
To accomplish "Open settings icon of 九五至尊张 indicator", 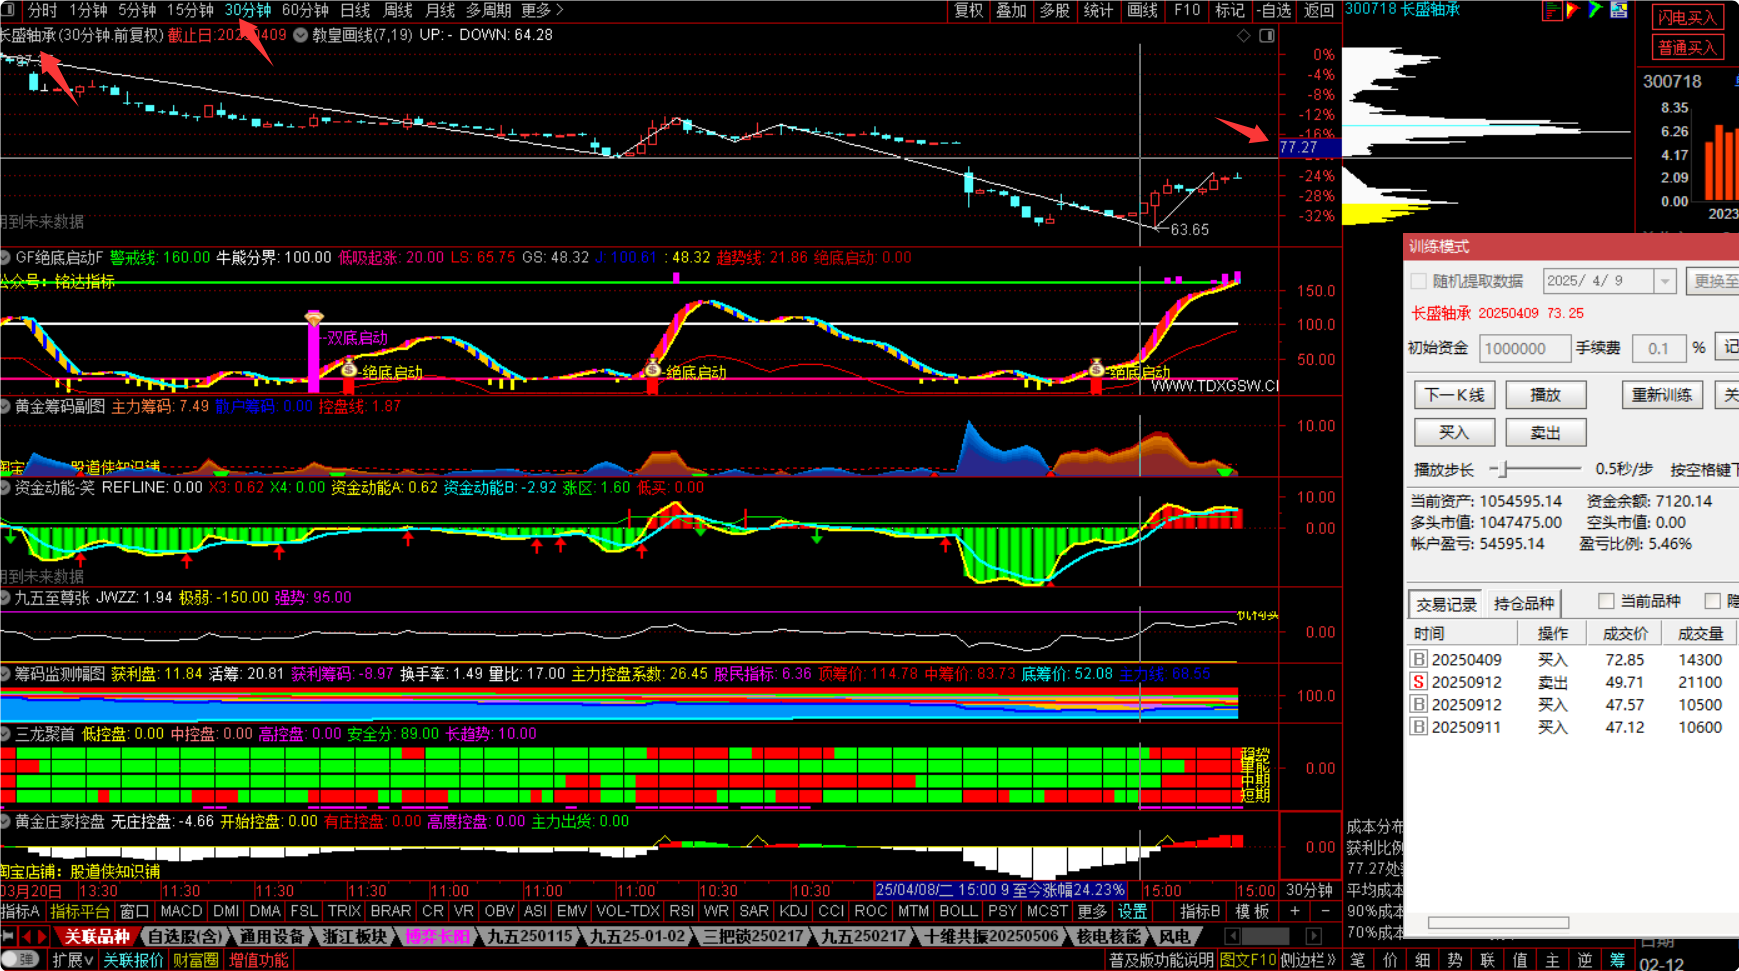I will [5, 598].
